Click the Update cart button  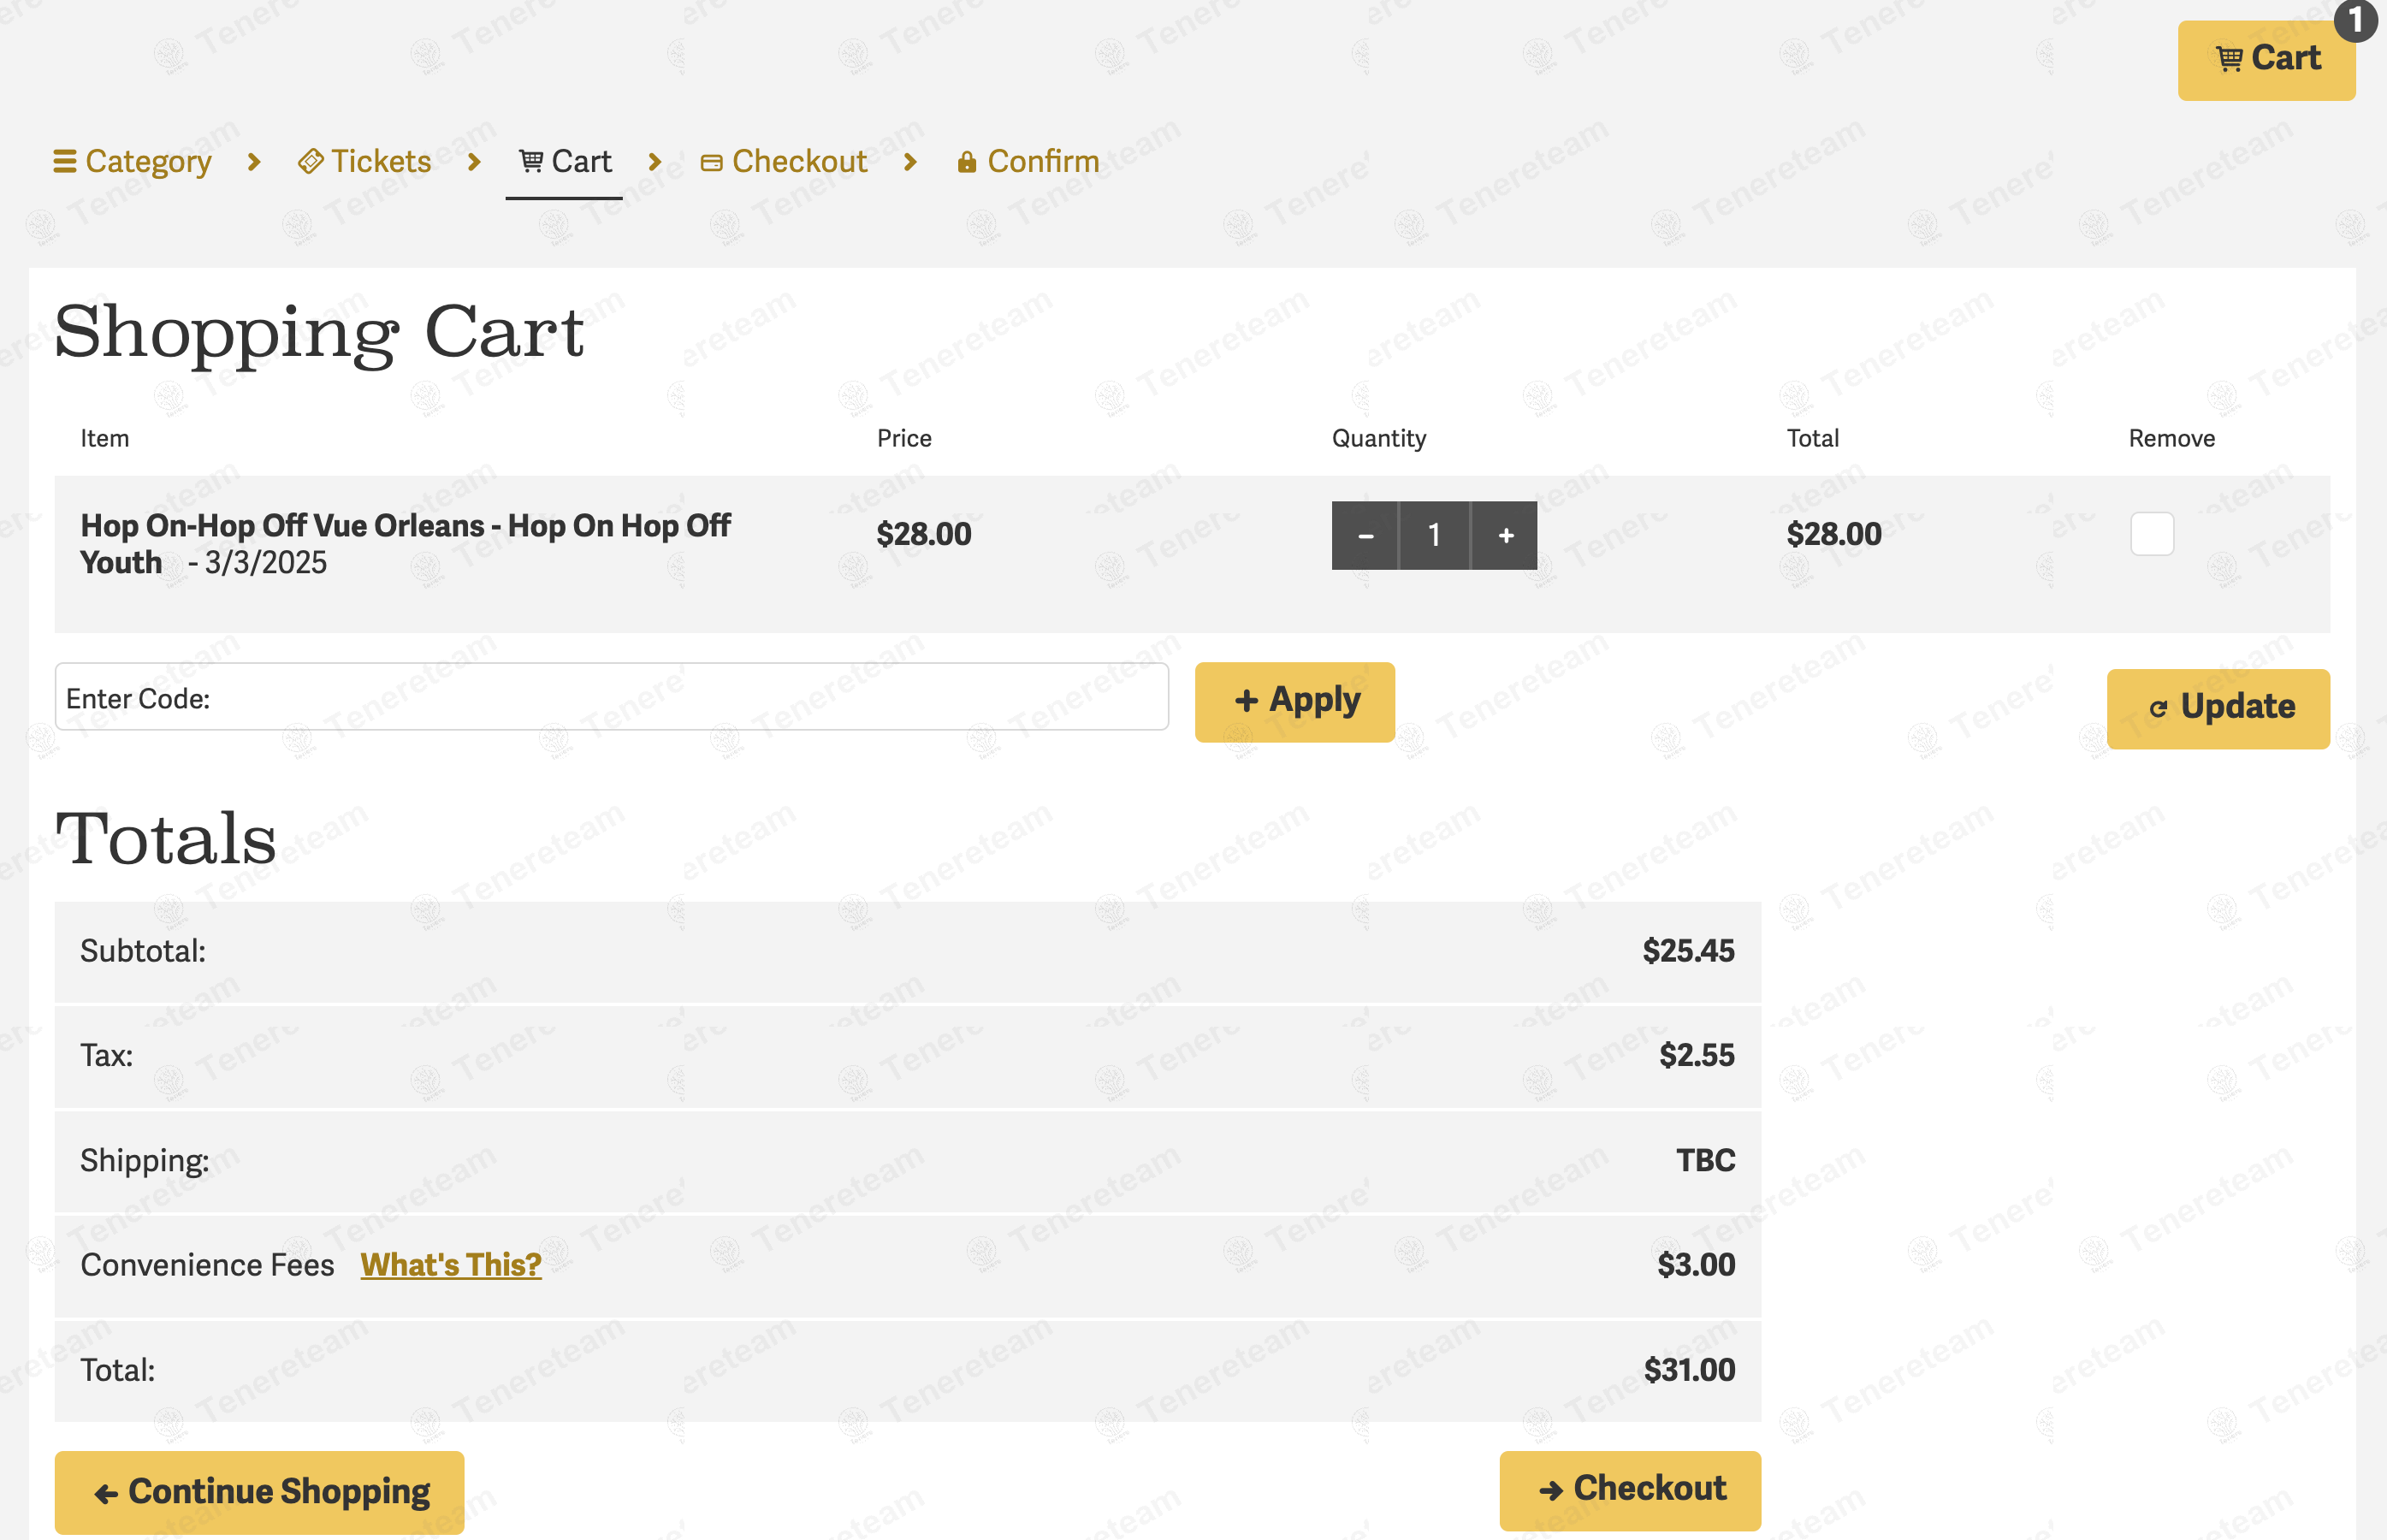(x=2217, y=708)
